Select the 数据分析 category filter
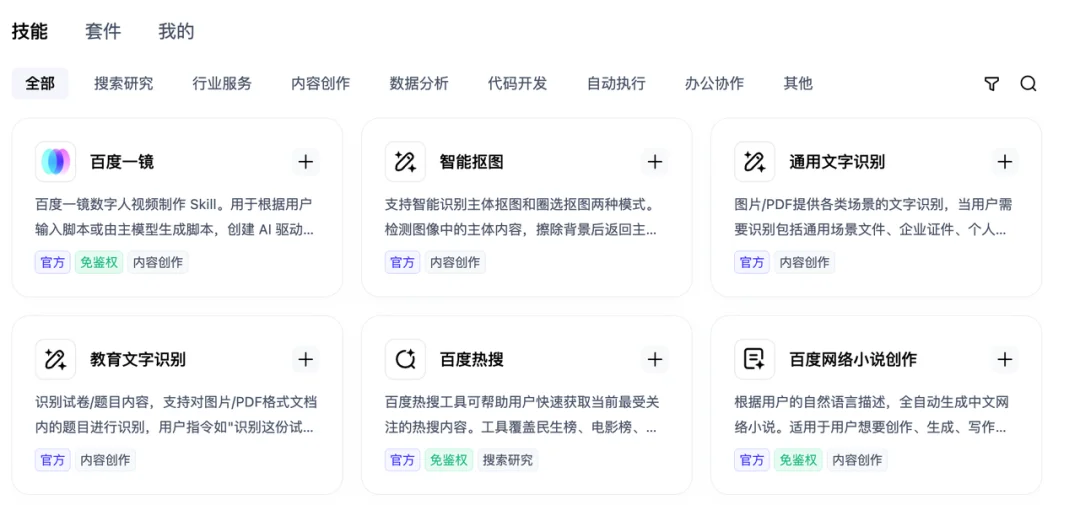 pos(419,84)
